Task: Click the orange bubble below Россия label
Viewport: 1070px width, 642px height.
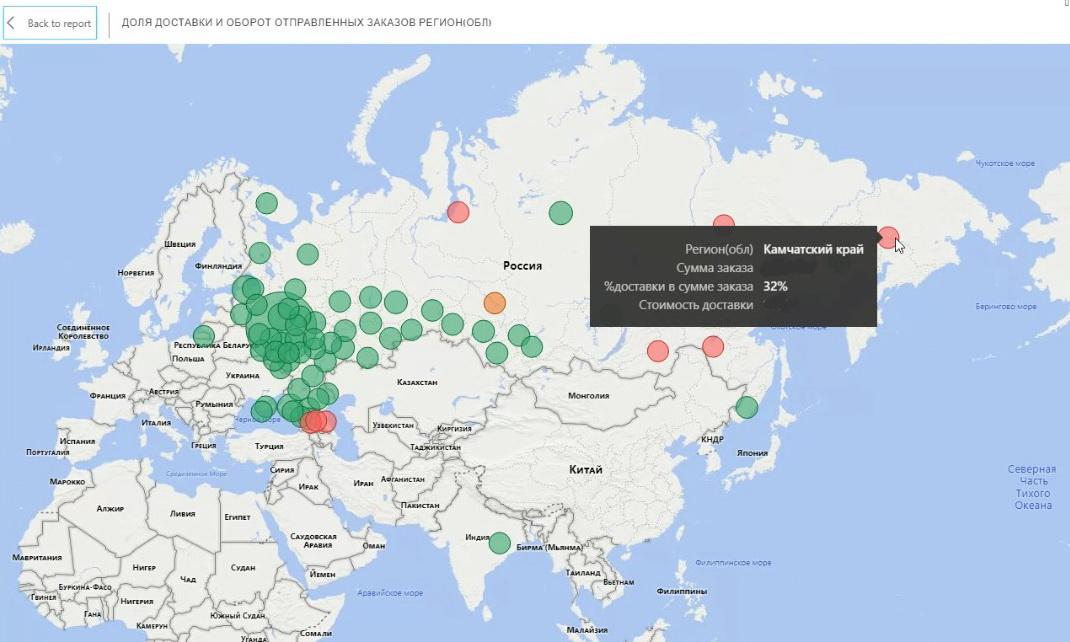Action: click(494, 302)
